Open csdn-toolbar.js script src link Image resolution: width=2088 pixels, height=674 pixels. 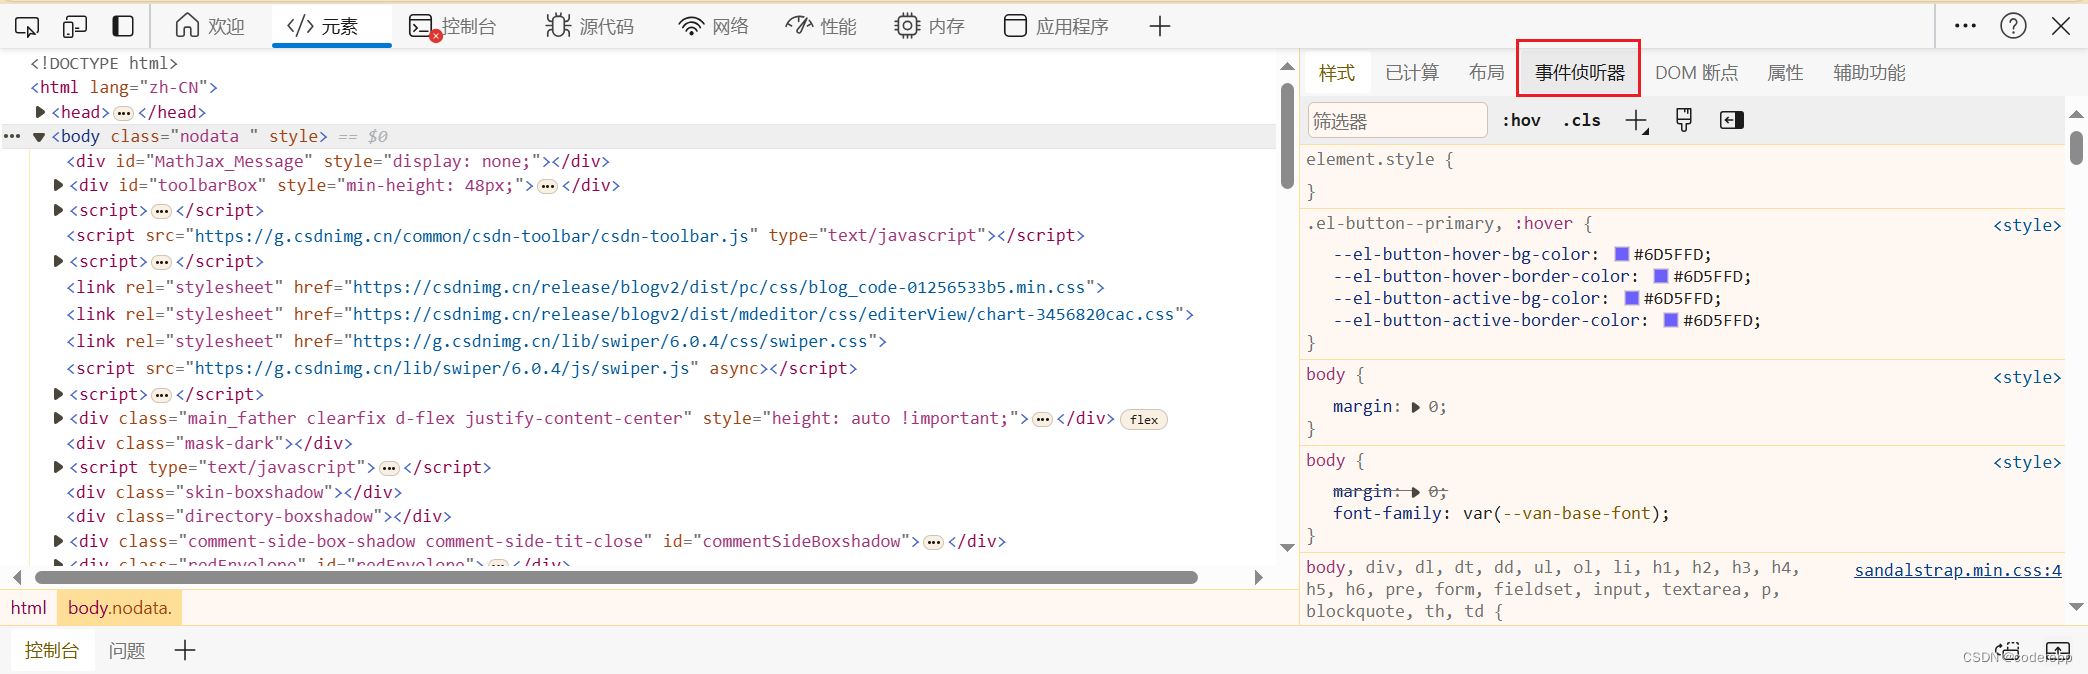472,236
